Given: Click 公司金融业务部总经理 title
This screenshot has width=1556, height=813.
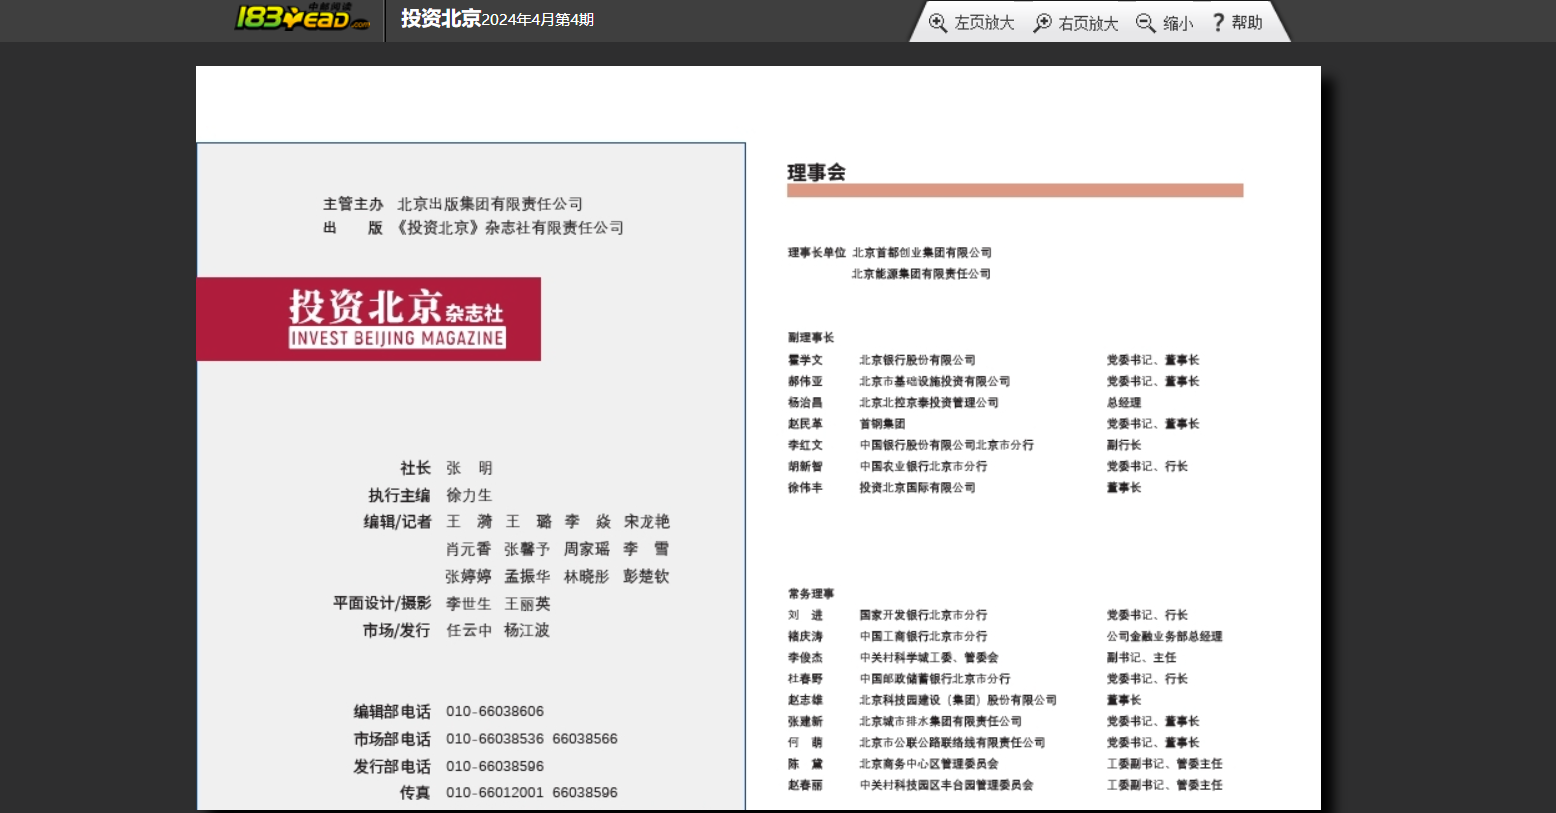Looking at the screenshot, I should [x=1164, y=636].
